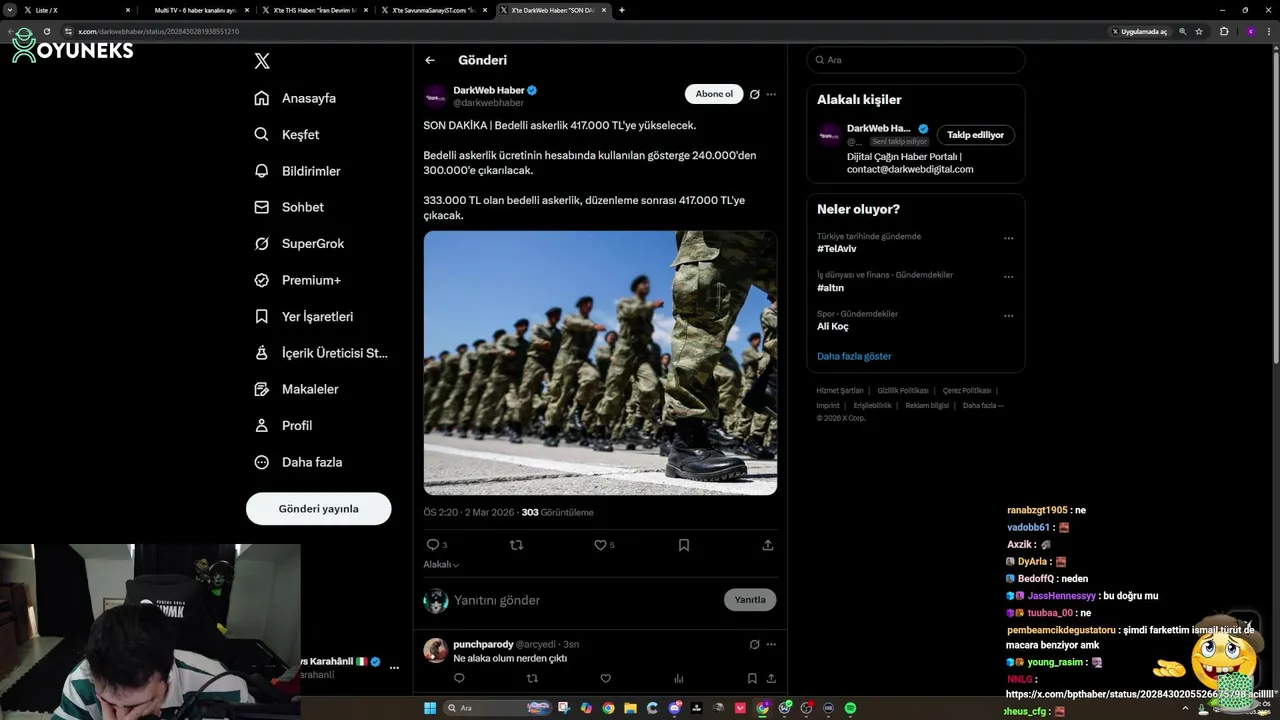Open the Ali Koç trend
The height and width of the screenshot is (720, 1280).
coord(833,326)
